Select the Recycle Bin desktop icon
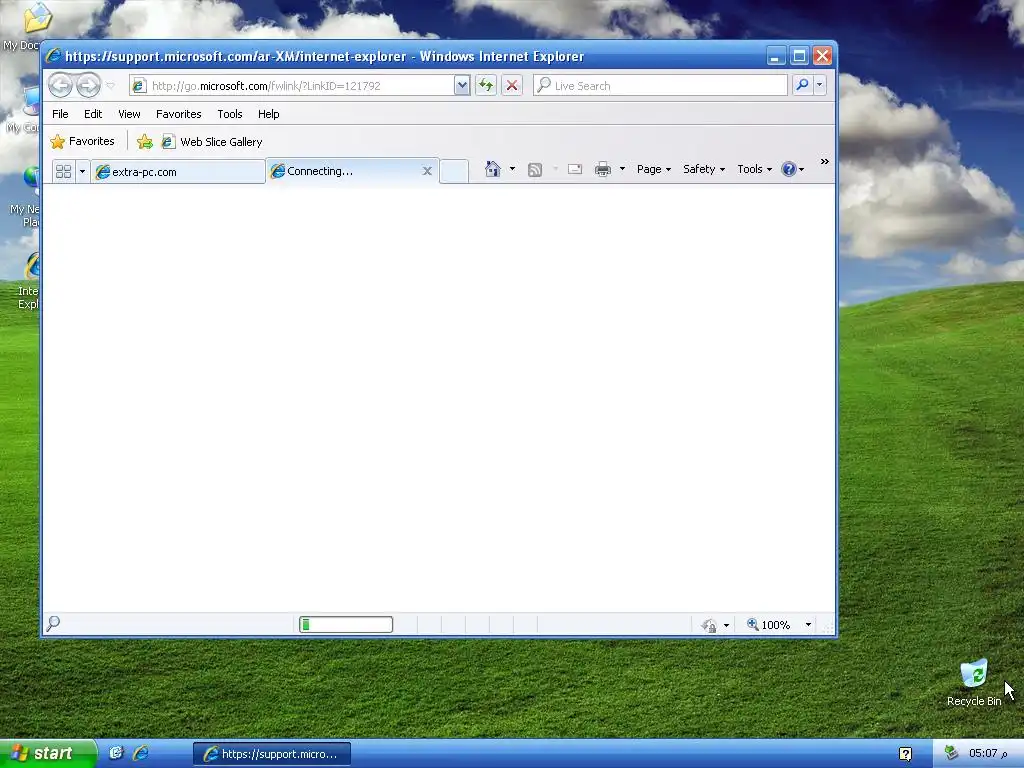This screenshot has height=768, width=1024. [974, 682]
